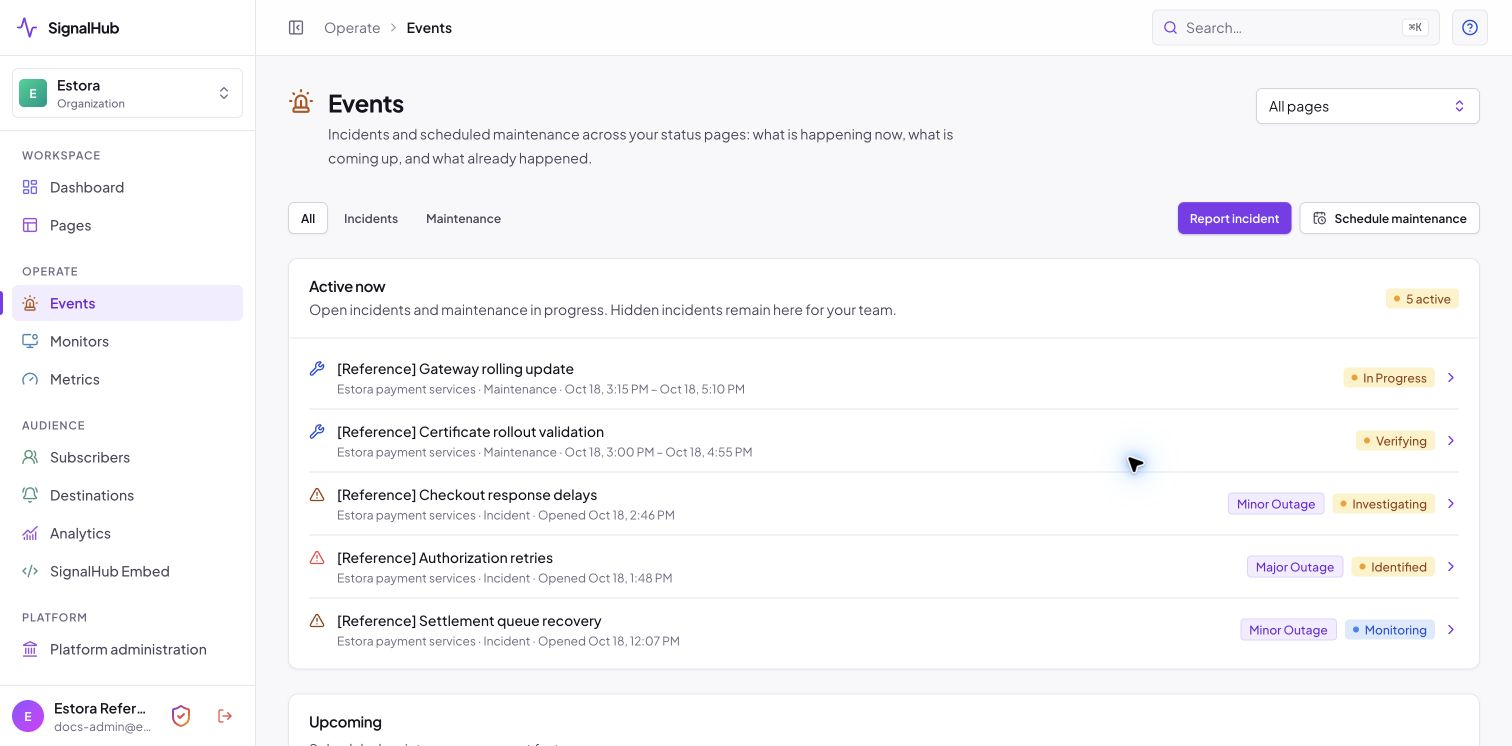Click the Identified status badge
Viewport: 1512px width, 746px height.
[x=1393, y=567]
